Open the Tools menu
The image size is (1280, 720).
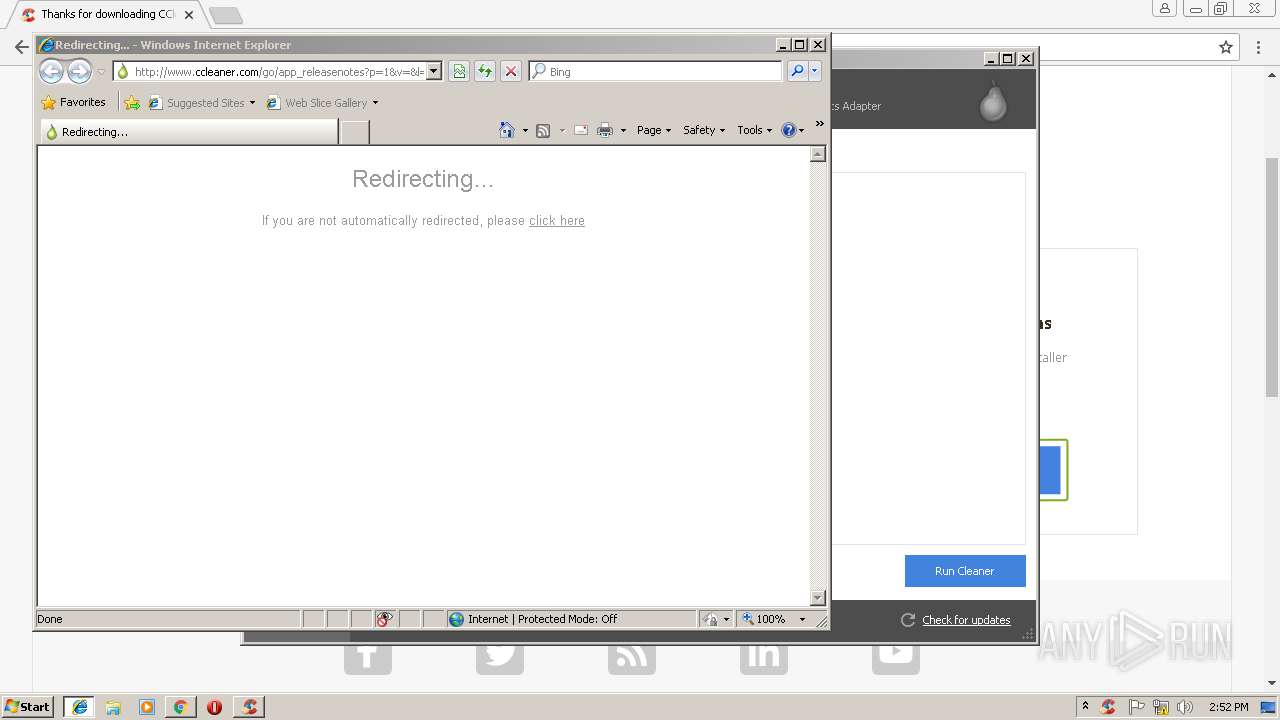click(x=755, y=130)
